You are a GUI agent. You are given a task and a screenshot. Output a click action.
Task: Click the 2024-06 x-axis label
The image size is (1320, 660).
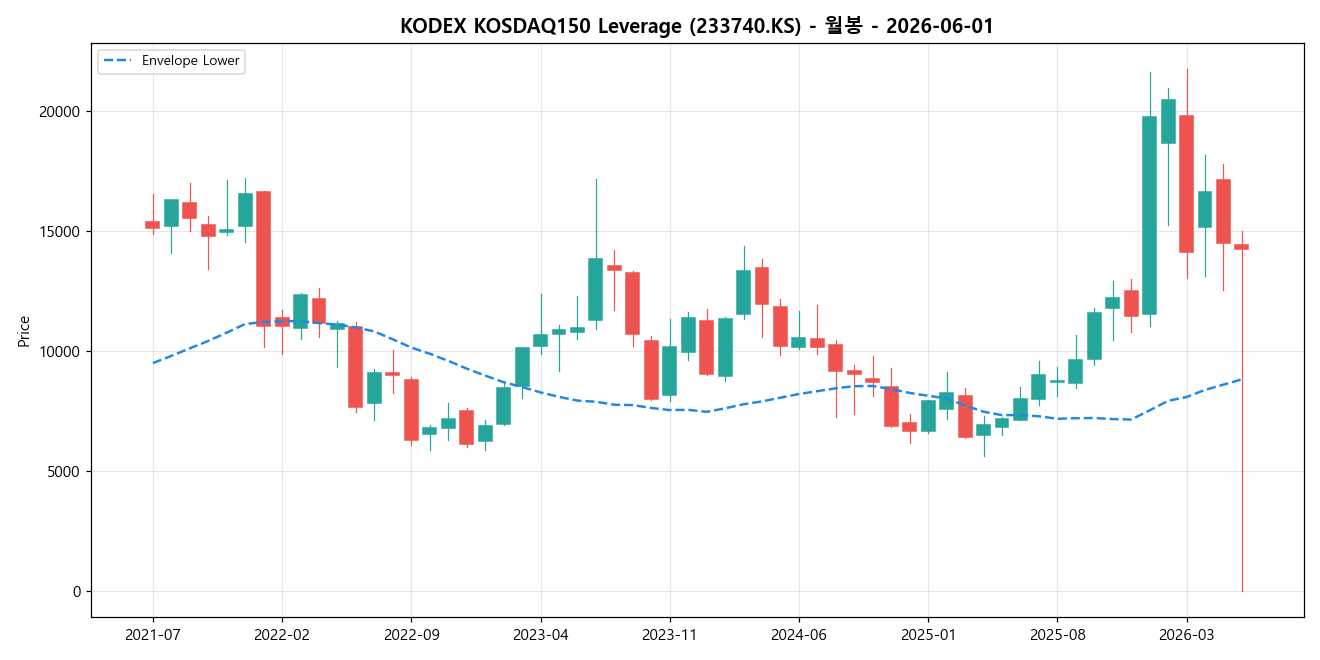pyautogui.click(x=799, y=634)
